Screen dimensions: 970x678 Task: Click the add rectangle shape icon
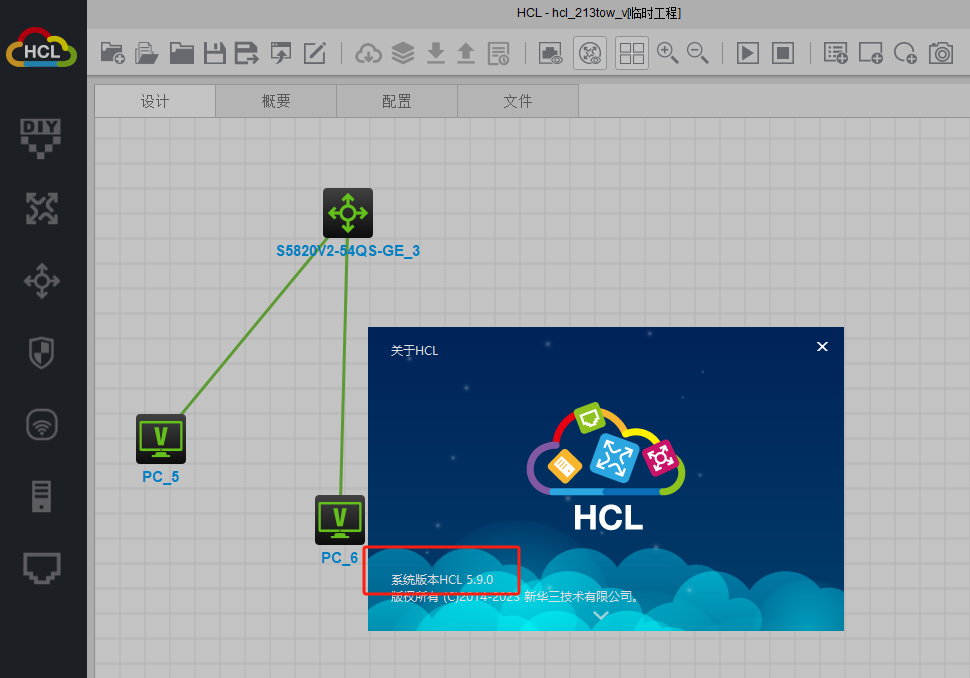pyautogui.click(x=870, y=53)
